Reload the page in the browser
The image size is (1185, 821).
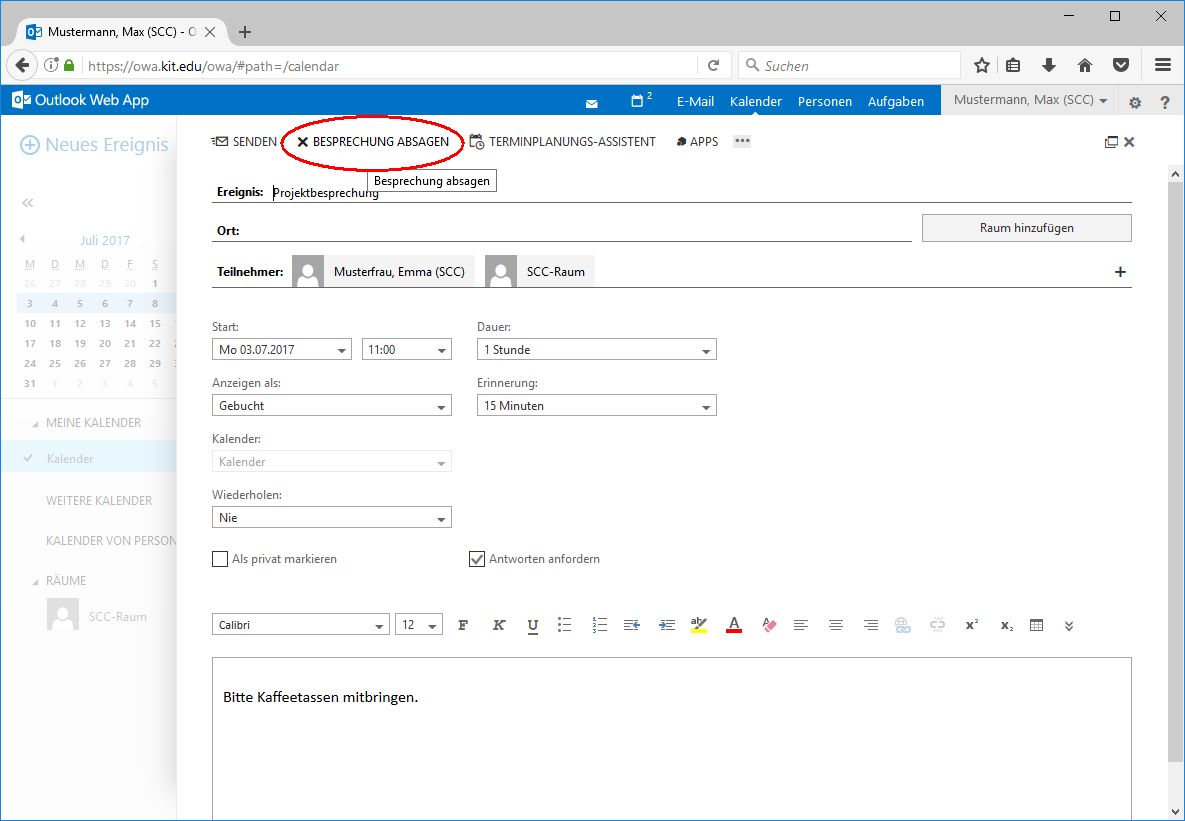[x=713, y=66]
